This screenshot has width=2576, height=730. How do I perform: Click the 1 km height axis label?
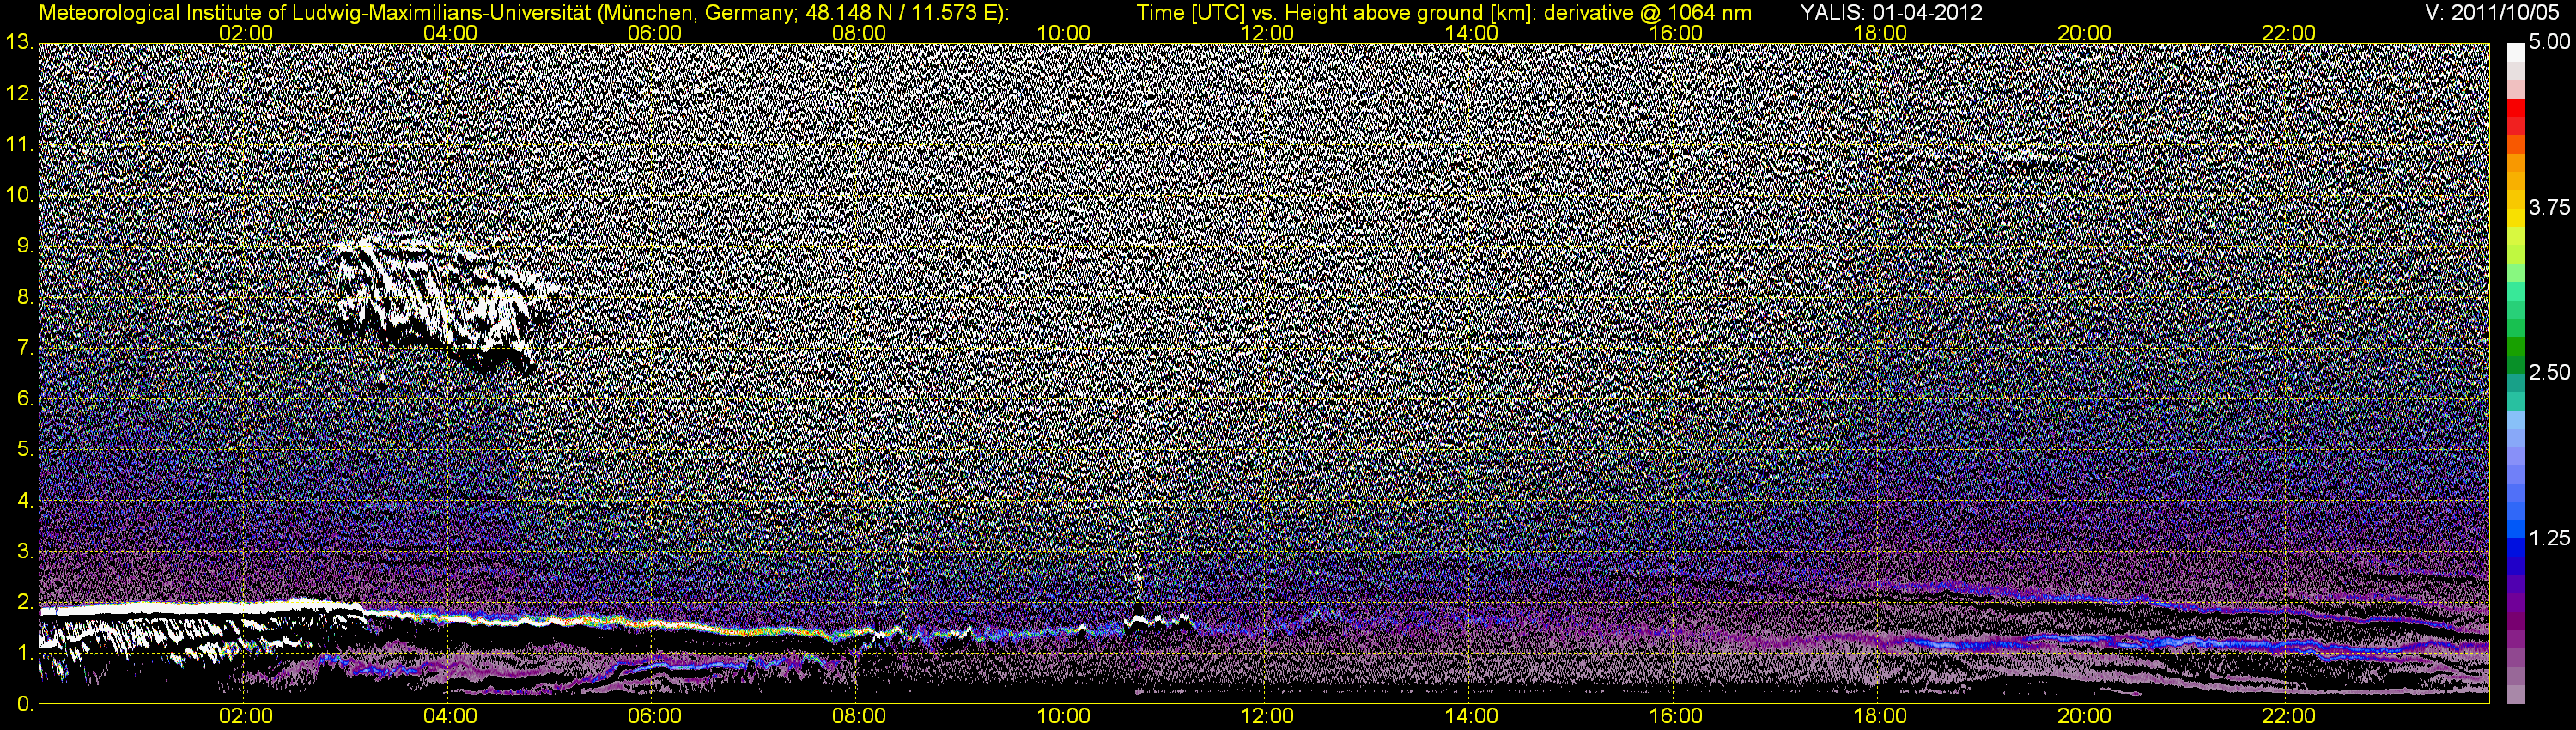(x=24, y=654)
